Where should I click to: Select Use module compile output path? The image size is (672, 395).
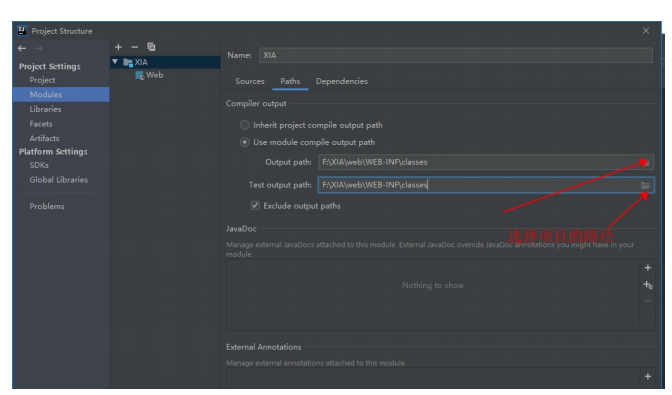(x=244, y=142)
